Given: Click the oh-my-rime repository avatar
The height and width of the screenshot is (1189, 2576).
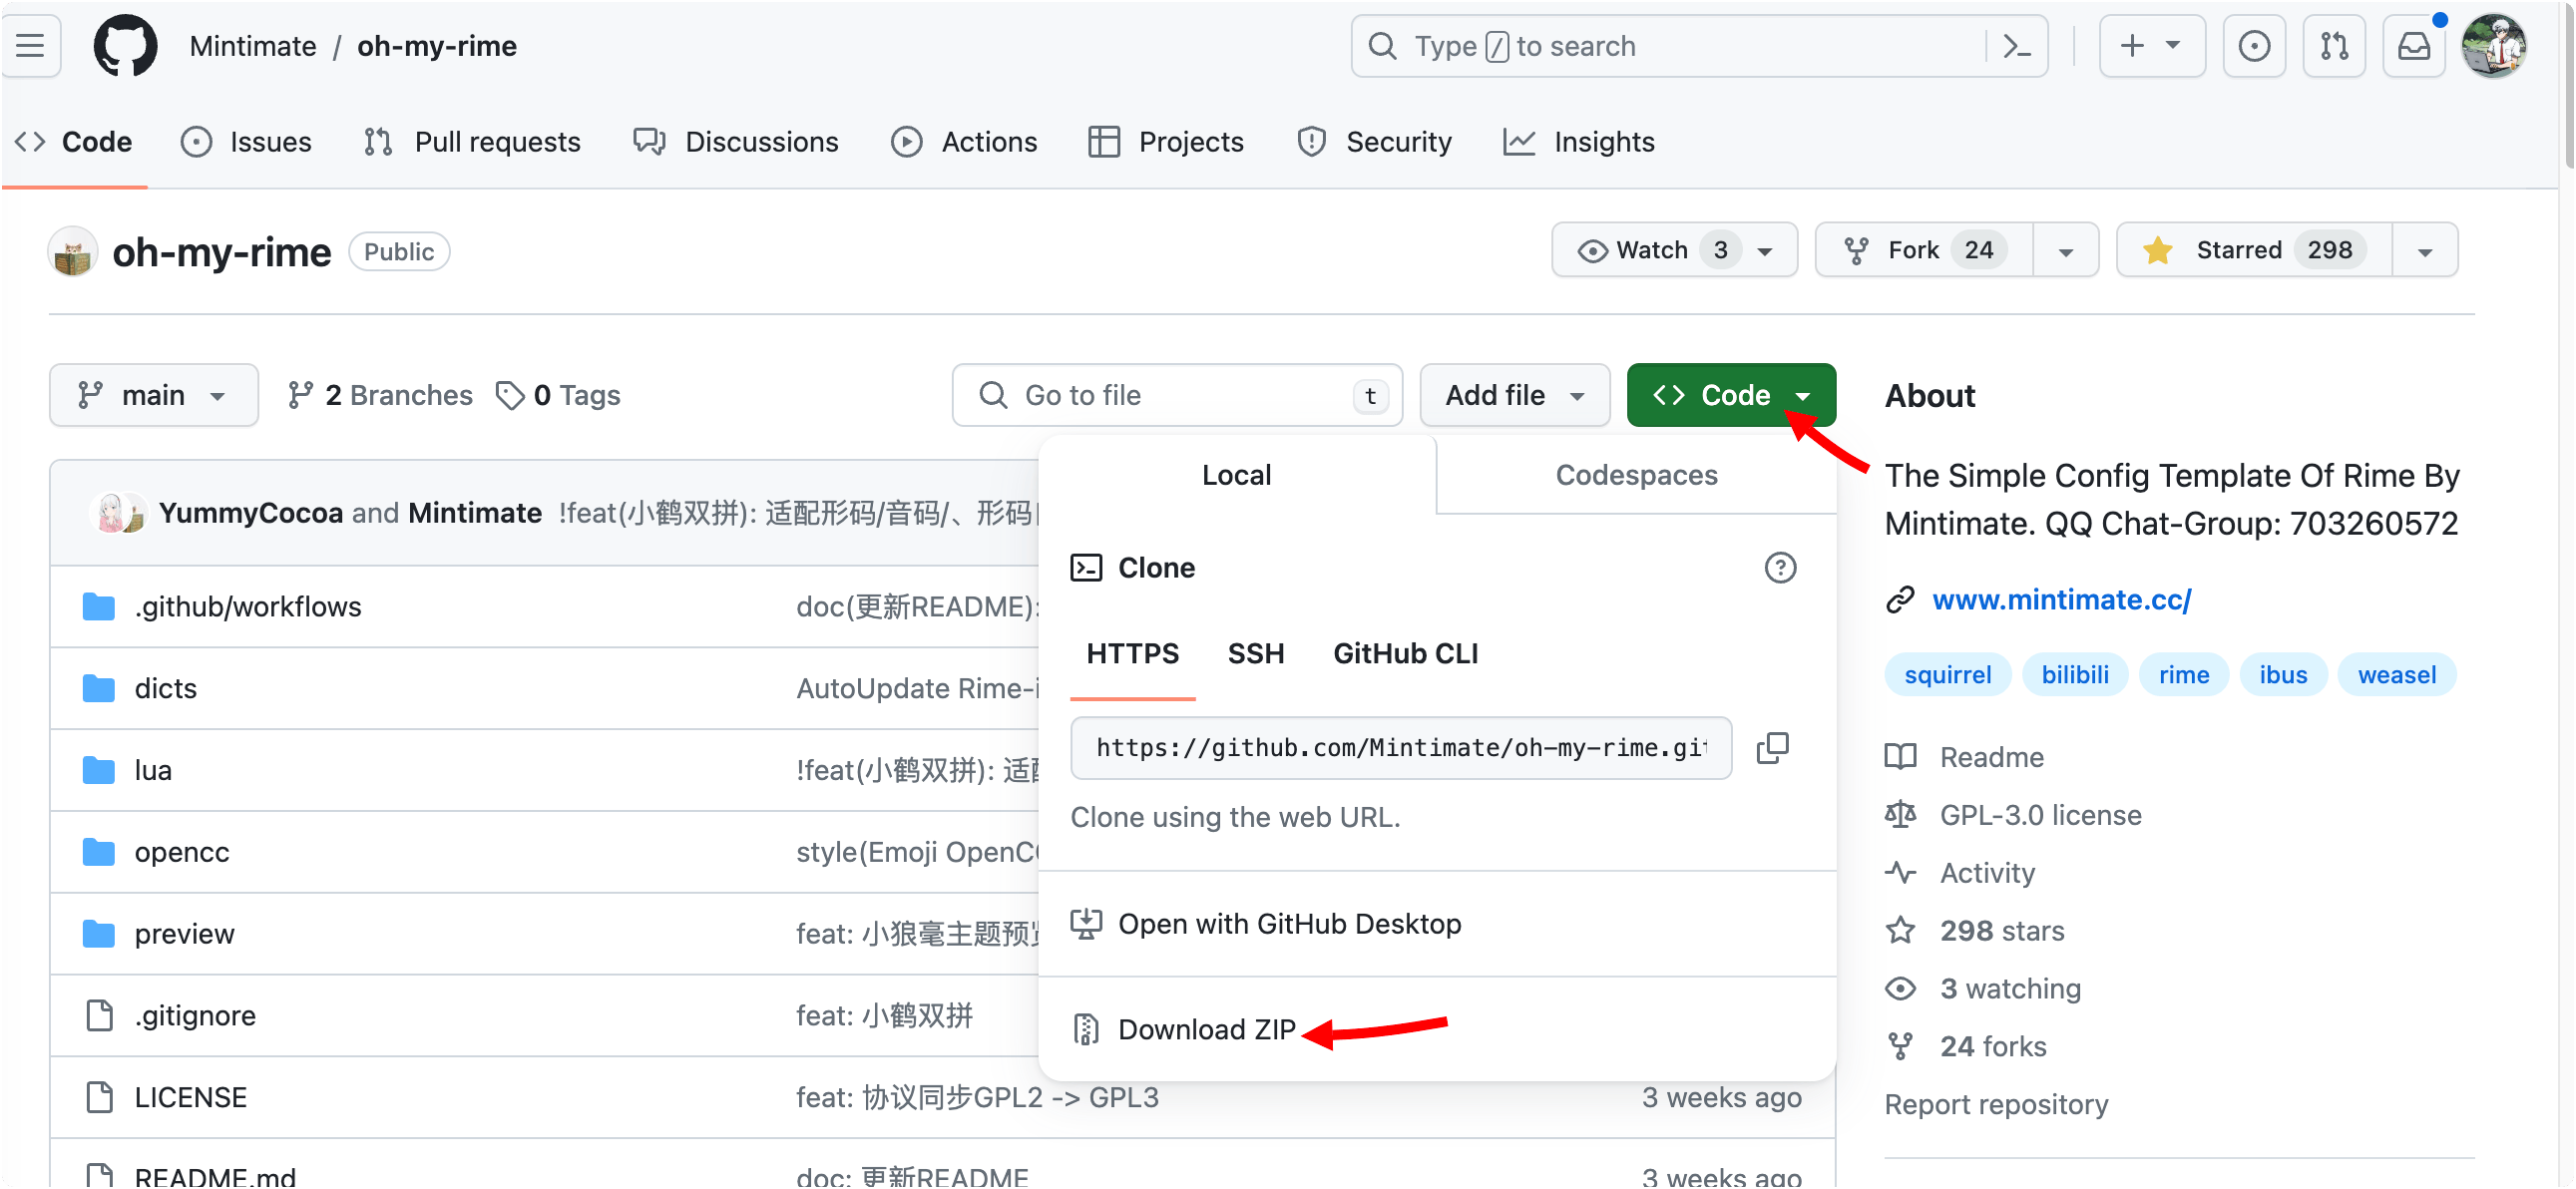Looking at the screenshot, I should 73,252.
